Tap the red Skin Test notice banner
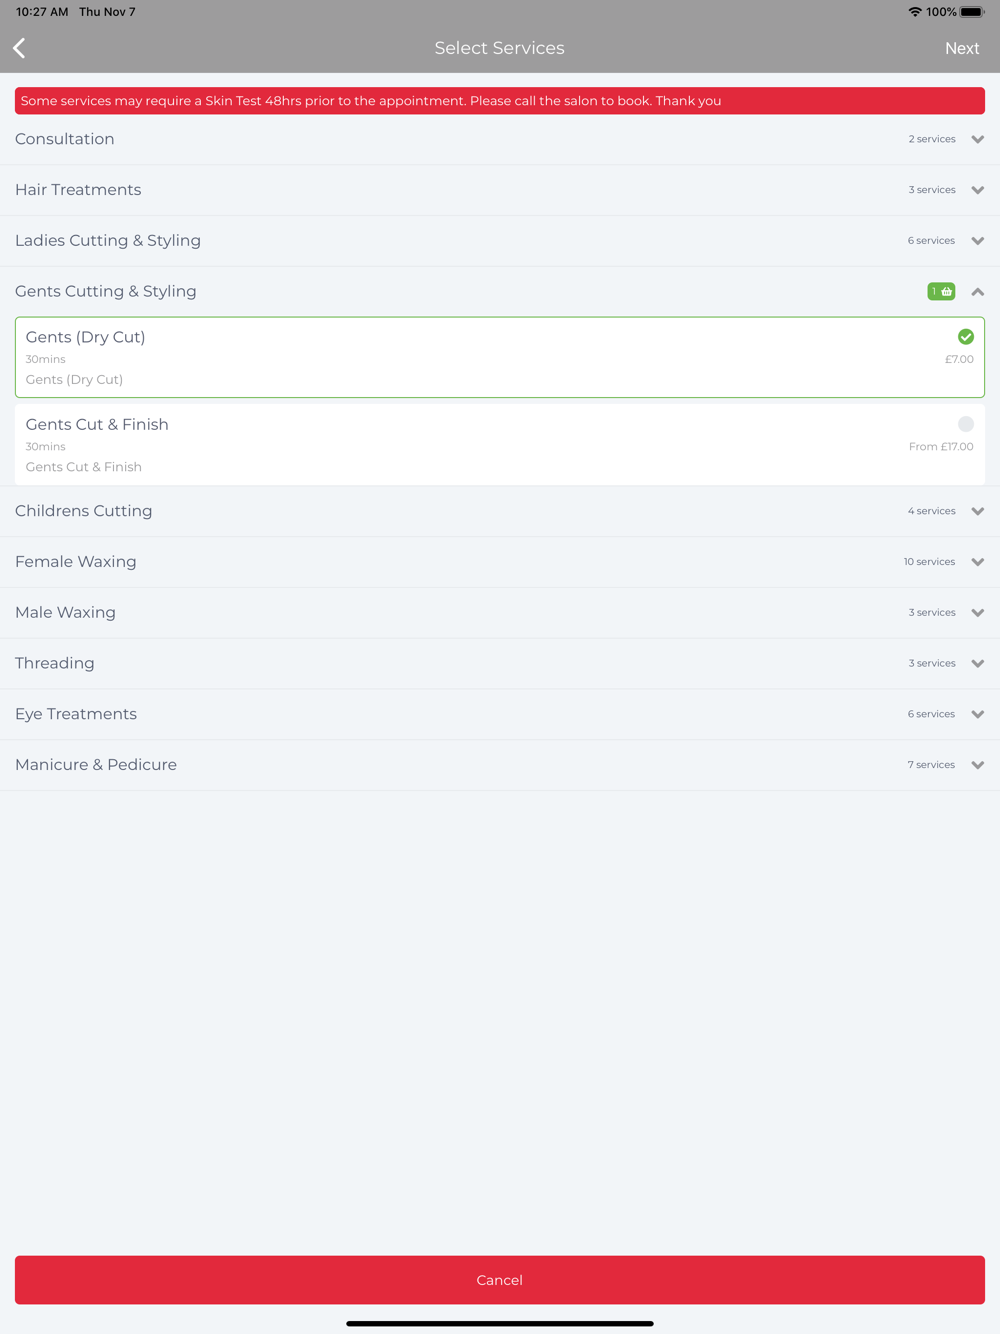This screenshot has height=1334, width=1000. (x=500, y=101)
